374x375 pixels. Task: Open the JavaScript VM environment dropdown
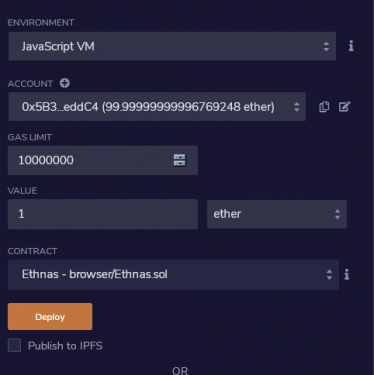172,46
